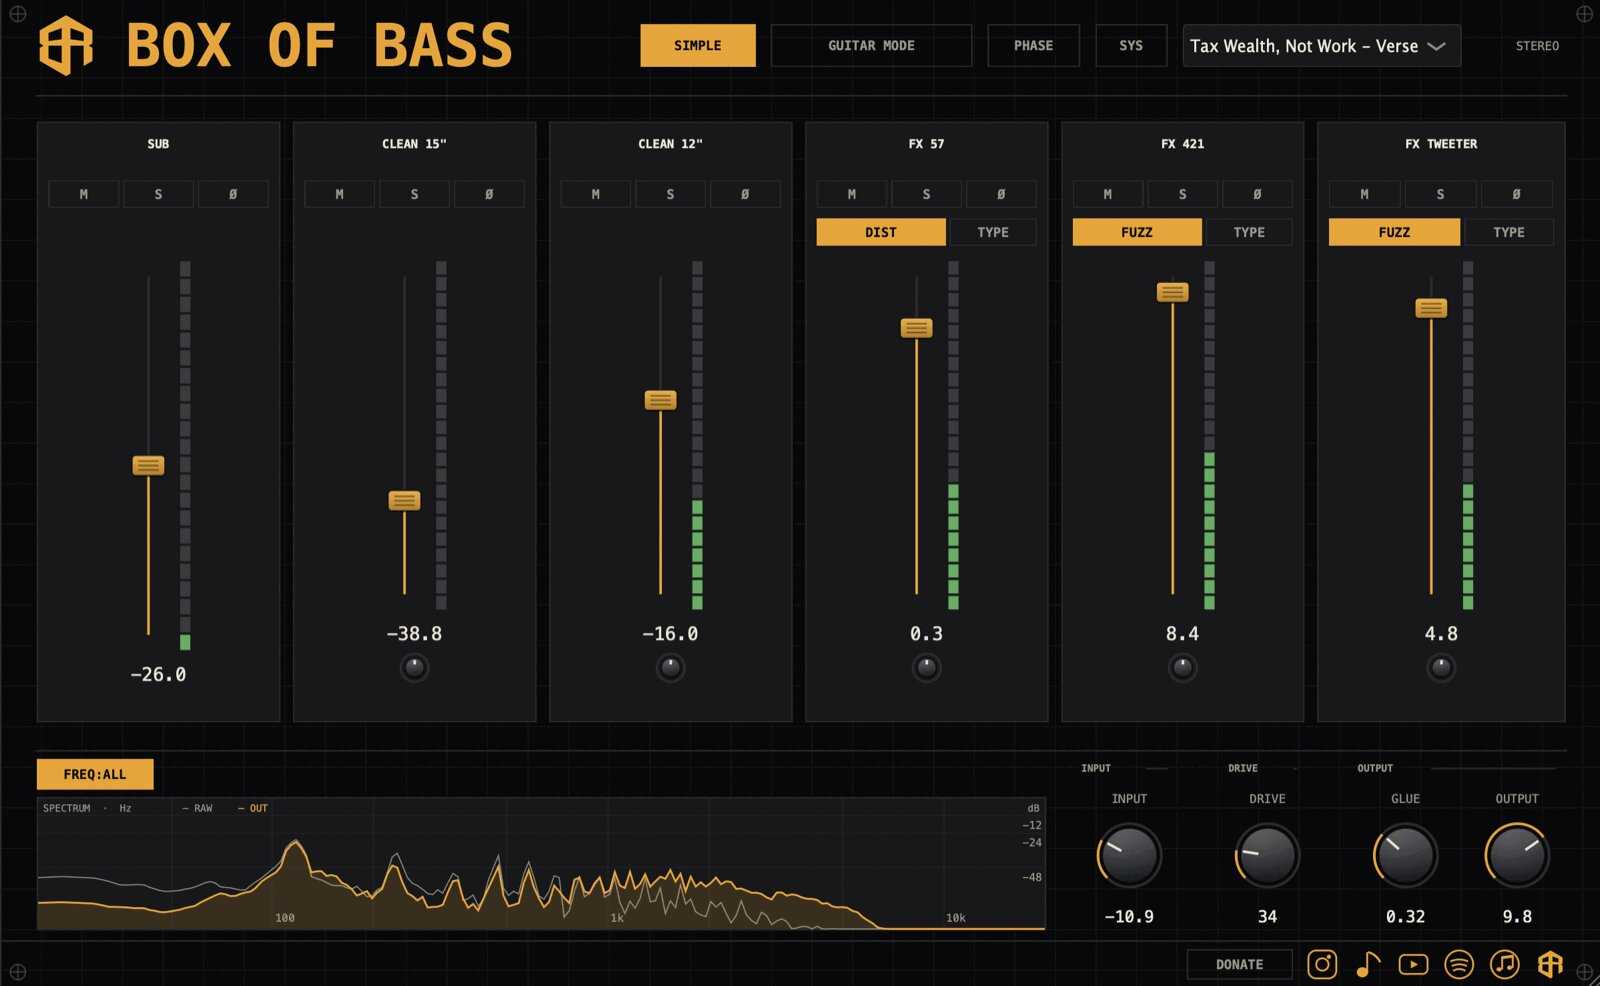Click the pan knob under FX 421
Screen dimensions: 1600x986
point(1183,667)
